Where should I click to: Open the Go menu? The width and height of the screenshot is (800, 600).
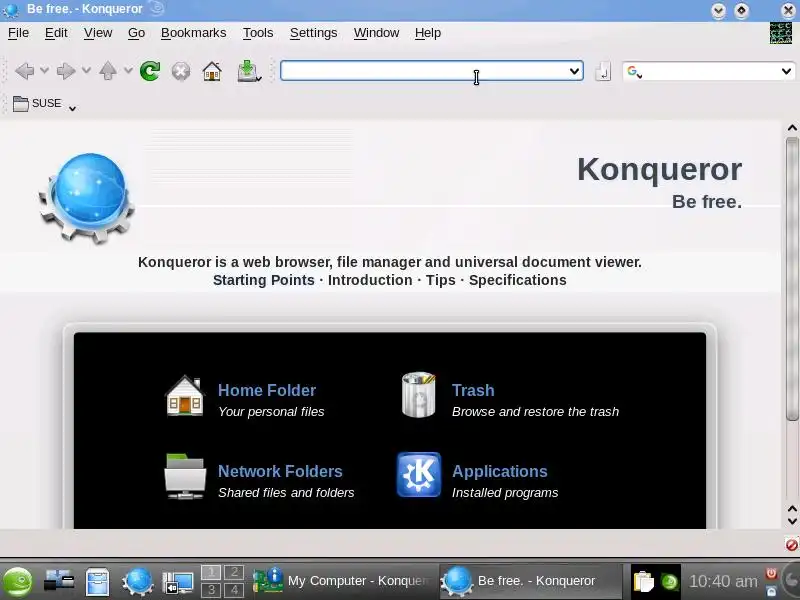(136, 33)
